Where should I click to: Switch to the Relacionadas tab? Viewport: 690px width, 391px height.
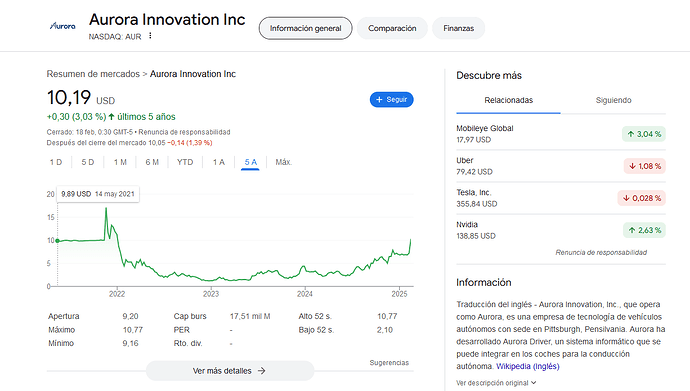(508, 100)
